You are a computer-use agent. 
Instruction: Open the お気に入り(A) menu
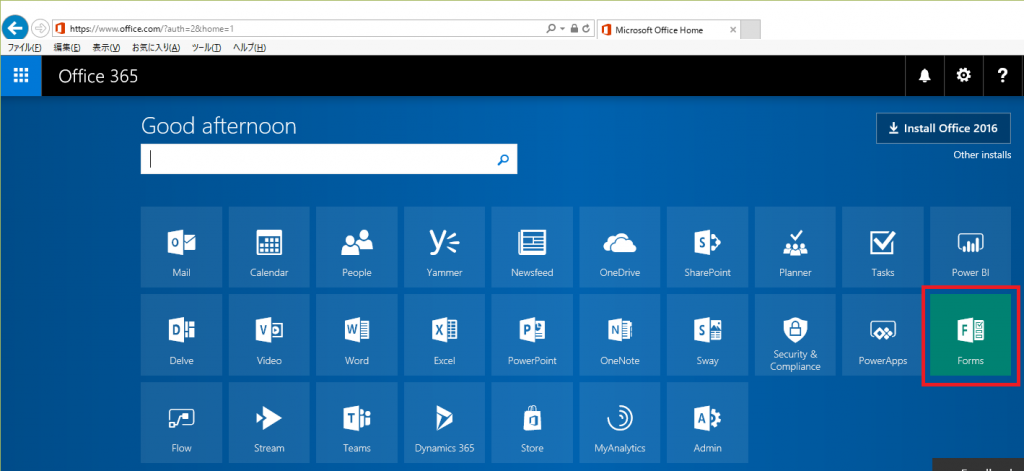click(x=156, y=48)
